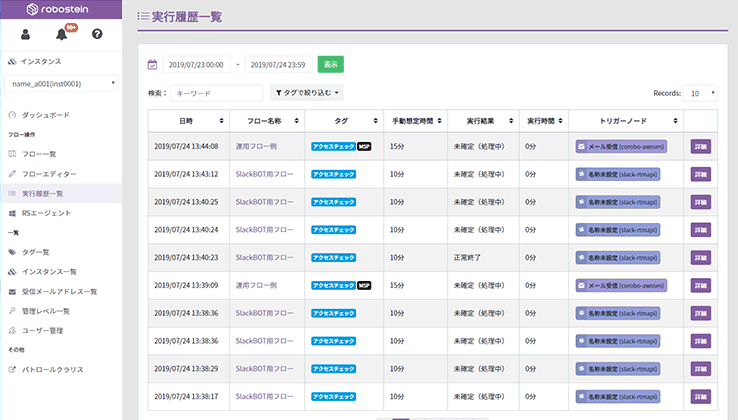Click インスタンス label icon in sidebar
This screenshot has height=420, width=738.
pos(12,62)
